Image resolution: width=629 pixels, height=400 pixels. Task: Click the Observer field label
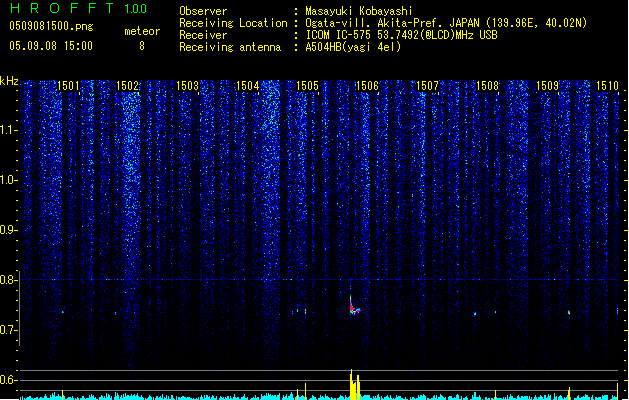203,11
